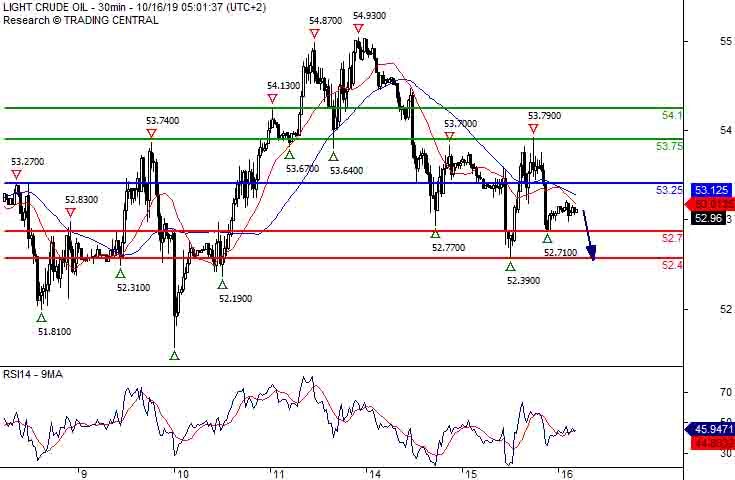Click the red triangle marker at 54.8700
Screen dimensions: 735x480
pos(315,34)
